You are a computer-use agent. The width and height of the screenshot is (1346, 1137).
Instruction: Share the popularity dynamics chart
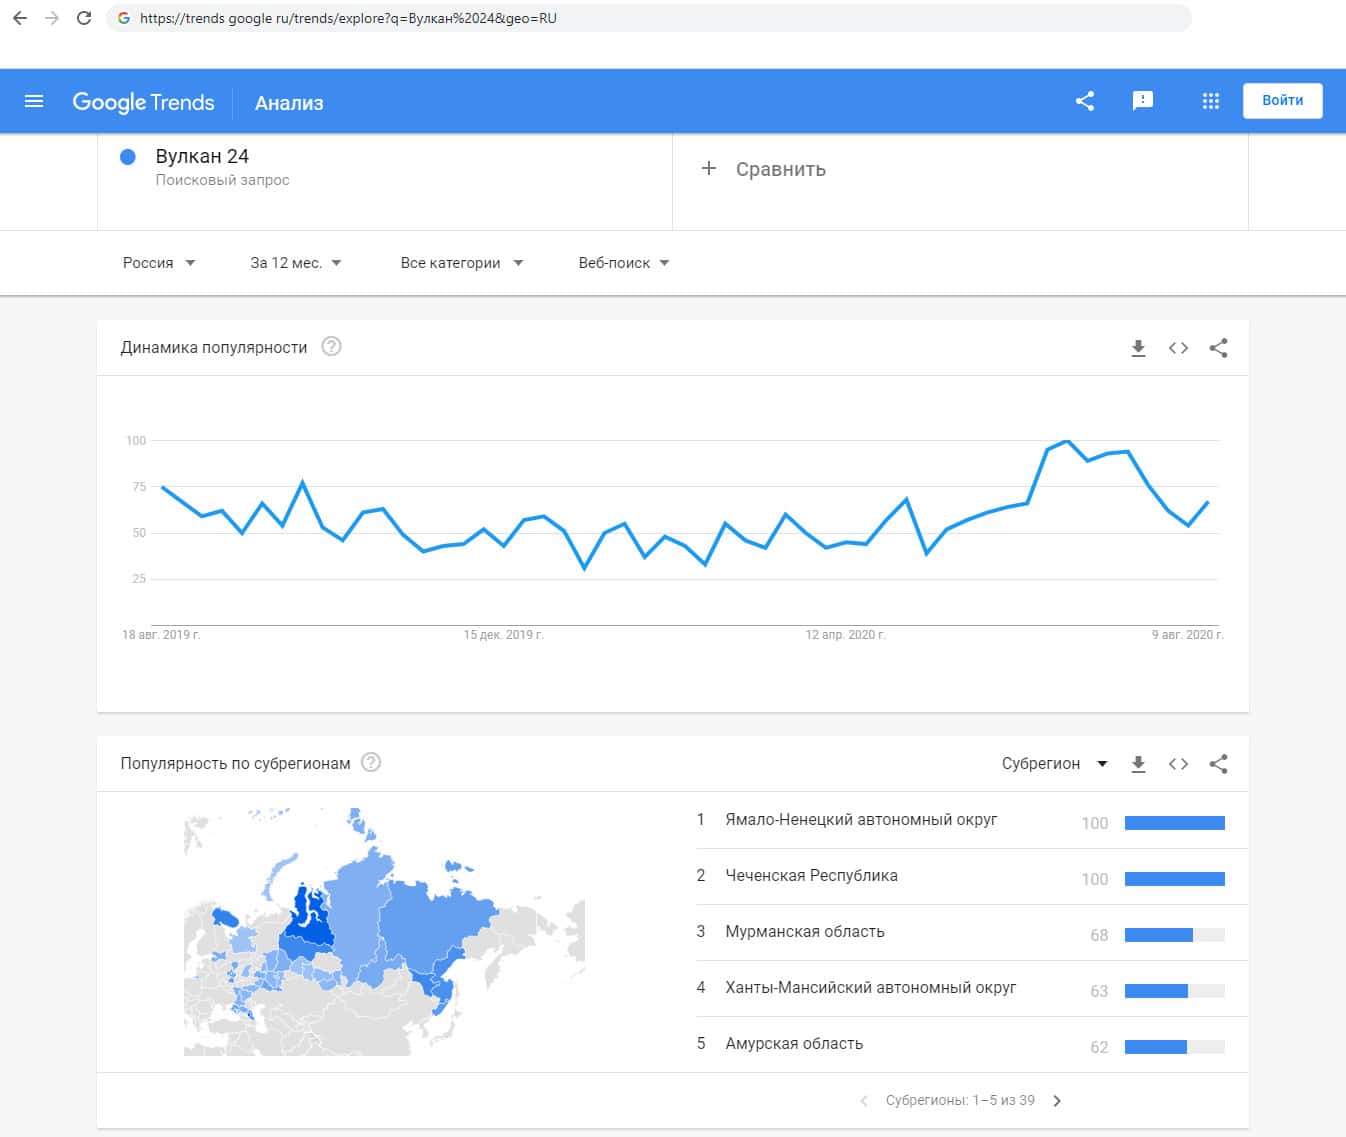[1218, 348]
